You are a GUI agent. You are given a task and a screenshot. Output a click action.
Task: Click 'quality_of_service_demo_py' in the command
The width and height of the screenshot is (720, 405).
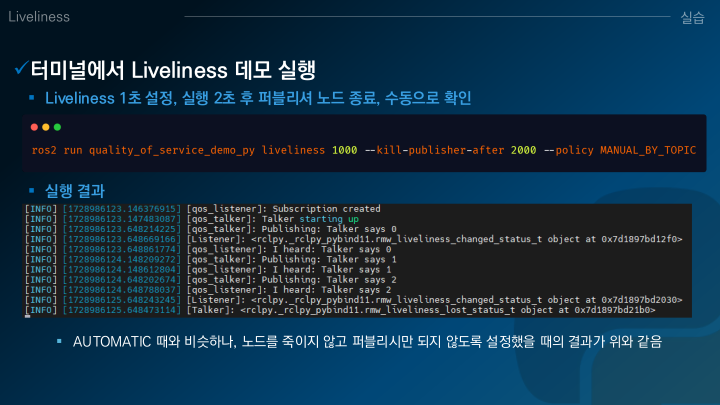172,150
